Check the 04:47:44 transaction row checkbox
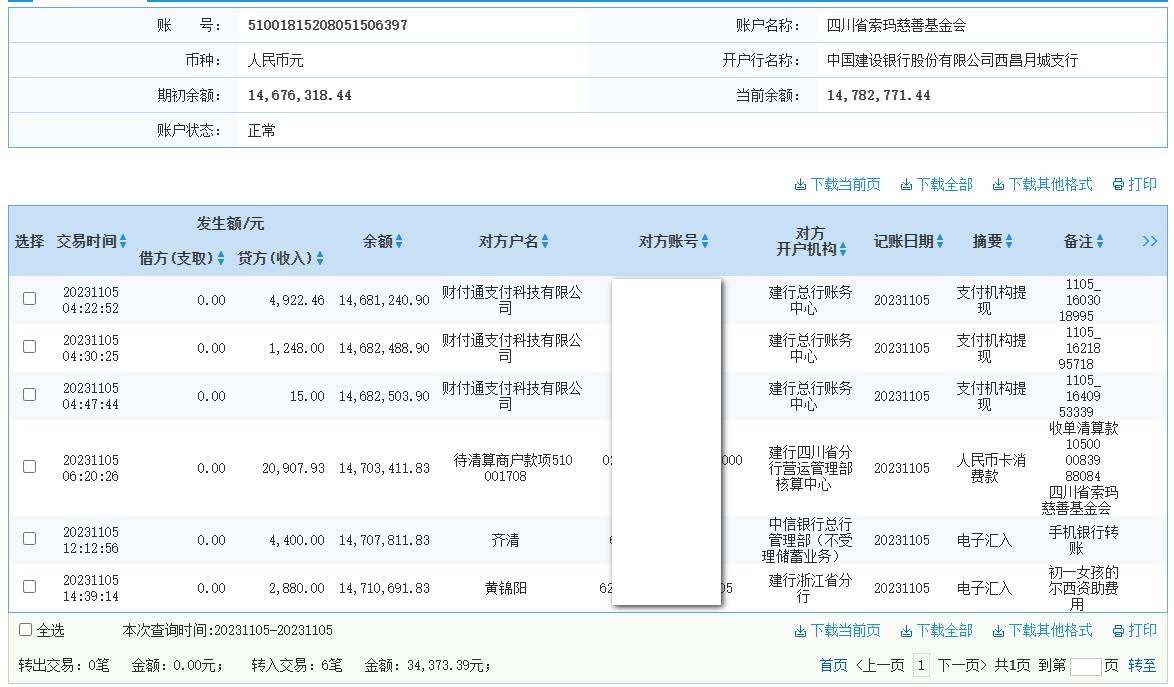Image resolution: width=1174 pixels, height=687 pixels. (29, 394)
